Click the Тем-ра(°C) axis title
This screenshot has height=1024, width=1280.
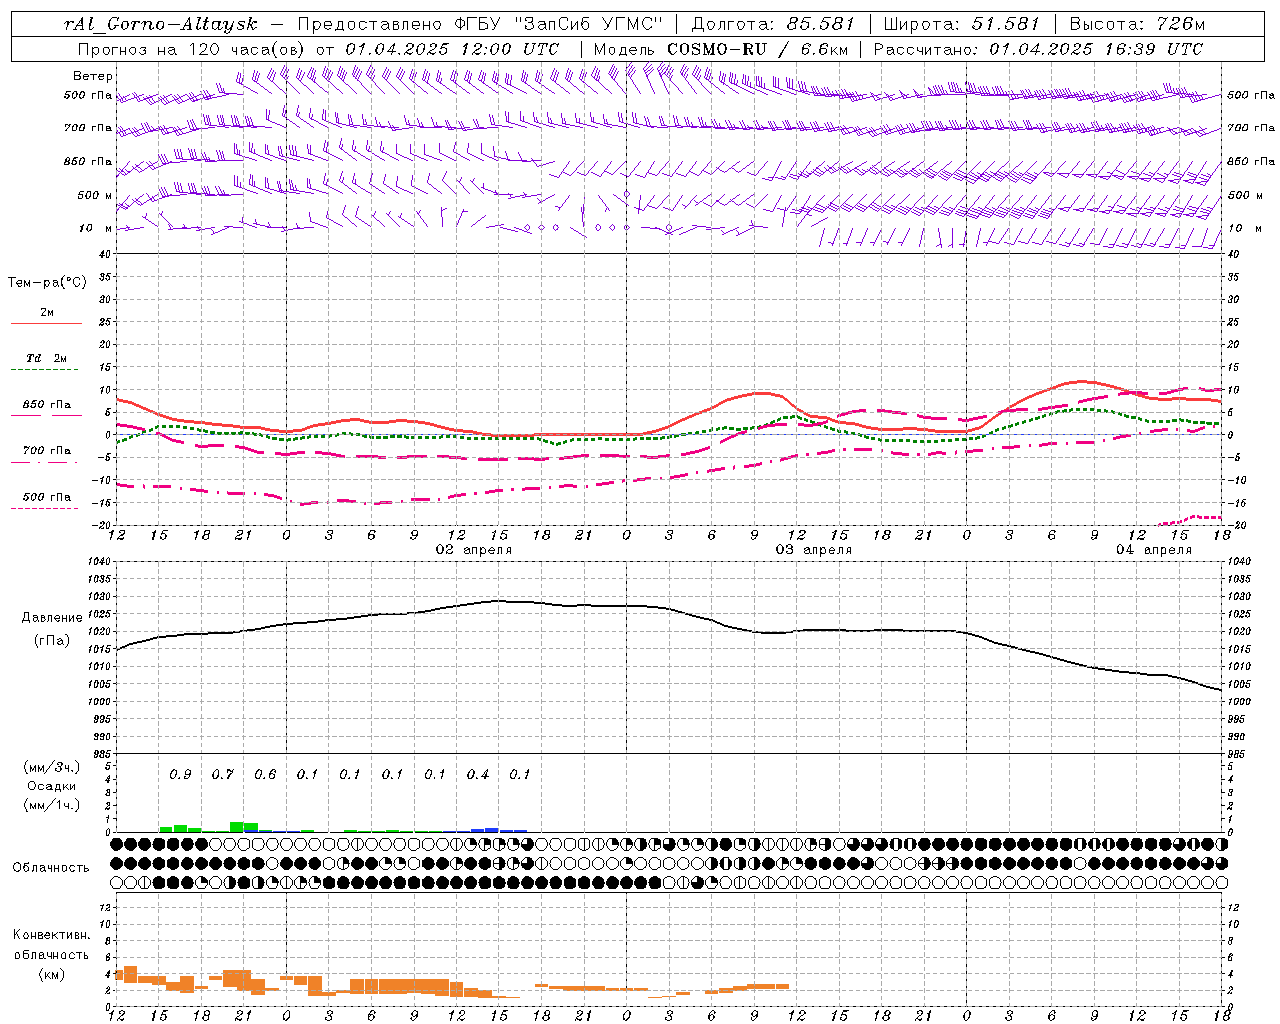pos(47,282)
